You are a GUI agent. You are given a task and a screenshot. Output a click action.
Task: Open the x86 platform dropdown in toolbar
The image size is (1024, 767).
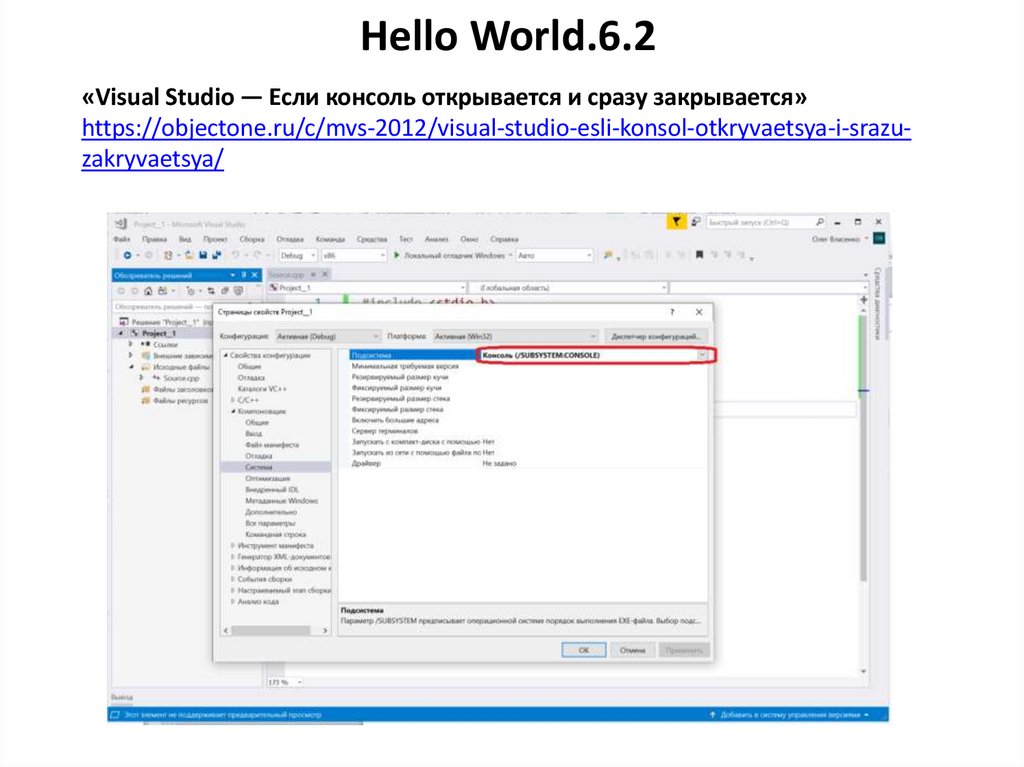[x=354, y=255]
